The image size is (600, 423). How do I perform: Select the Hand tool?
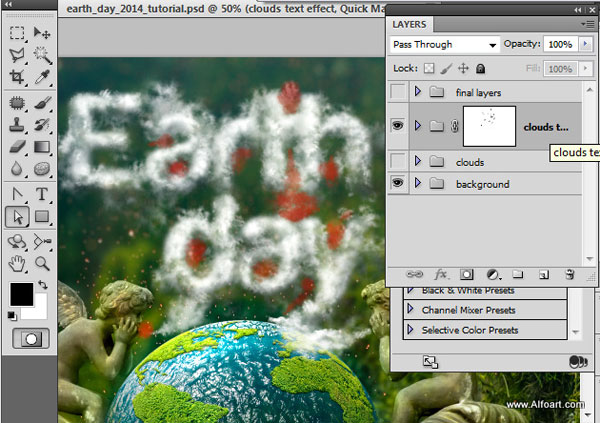coord(17,264)
